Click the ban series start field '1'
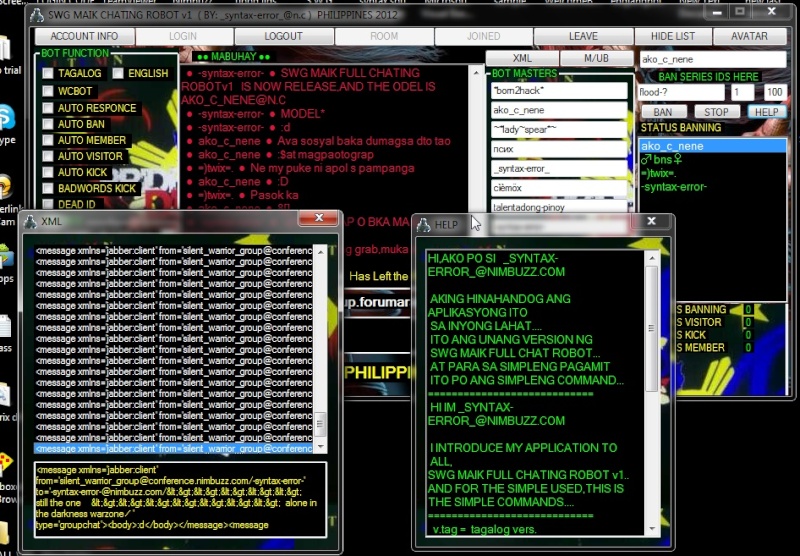This screenshot has width=800, height=556. point(742,92)
